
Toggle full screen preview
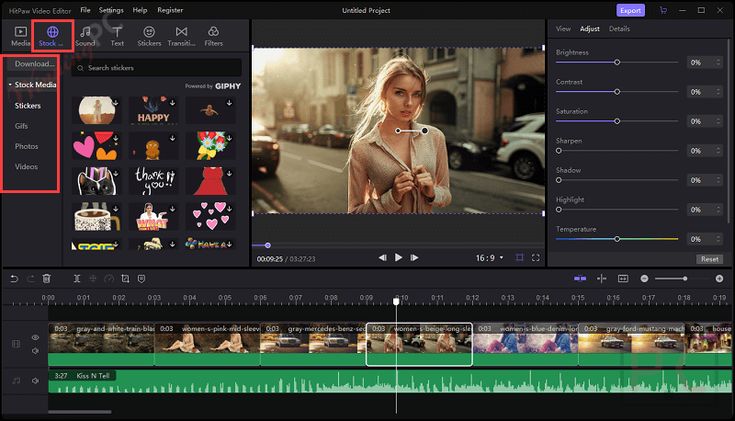[535, 257]
